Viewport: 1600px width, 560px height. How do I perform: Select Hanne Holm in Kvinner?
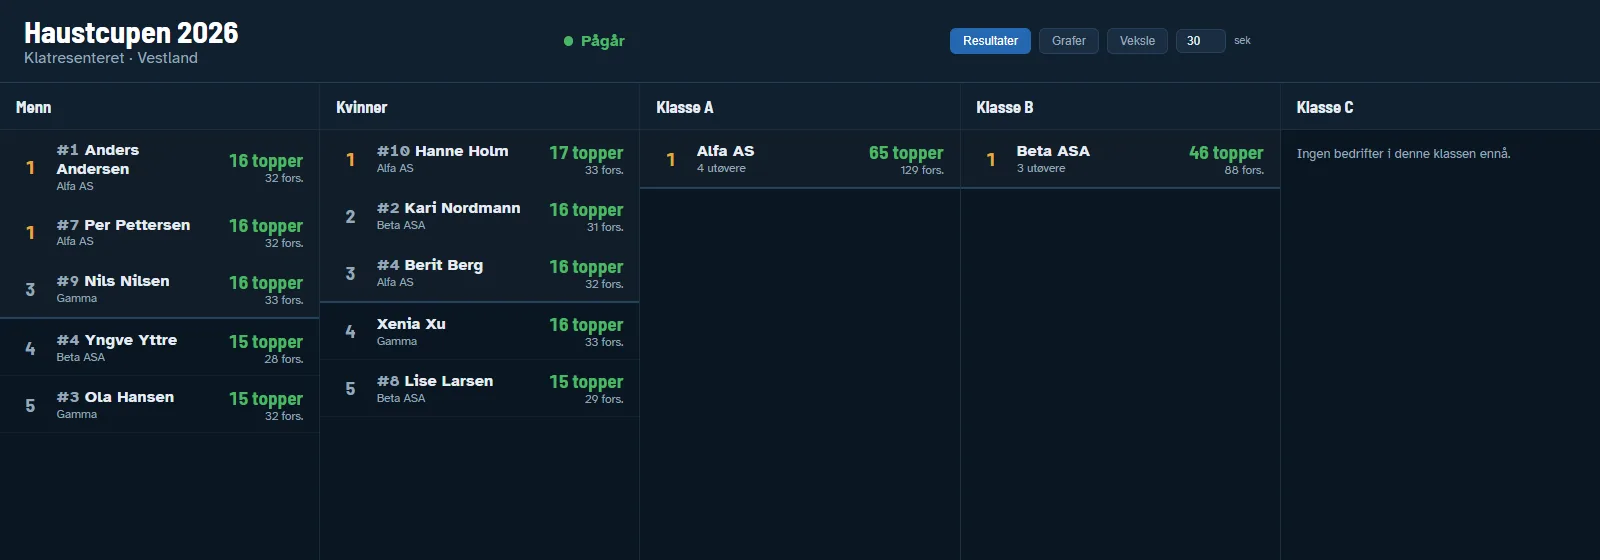click(480, 159)
